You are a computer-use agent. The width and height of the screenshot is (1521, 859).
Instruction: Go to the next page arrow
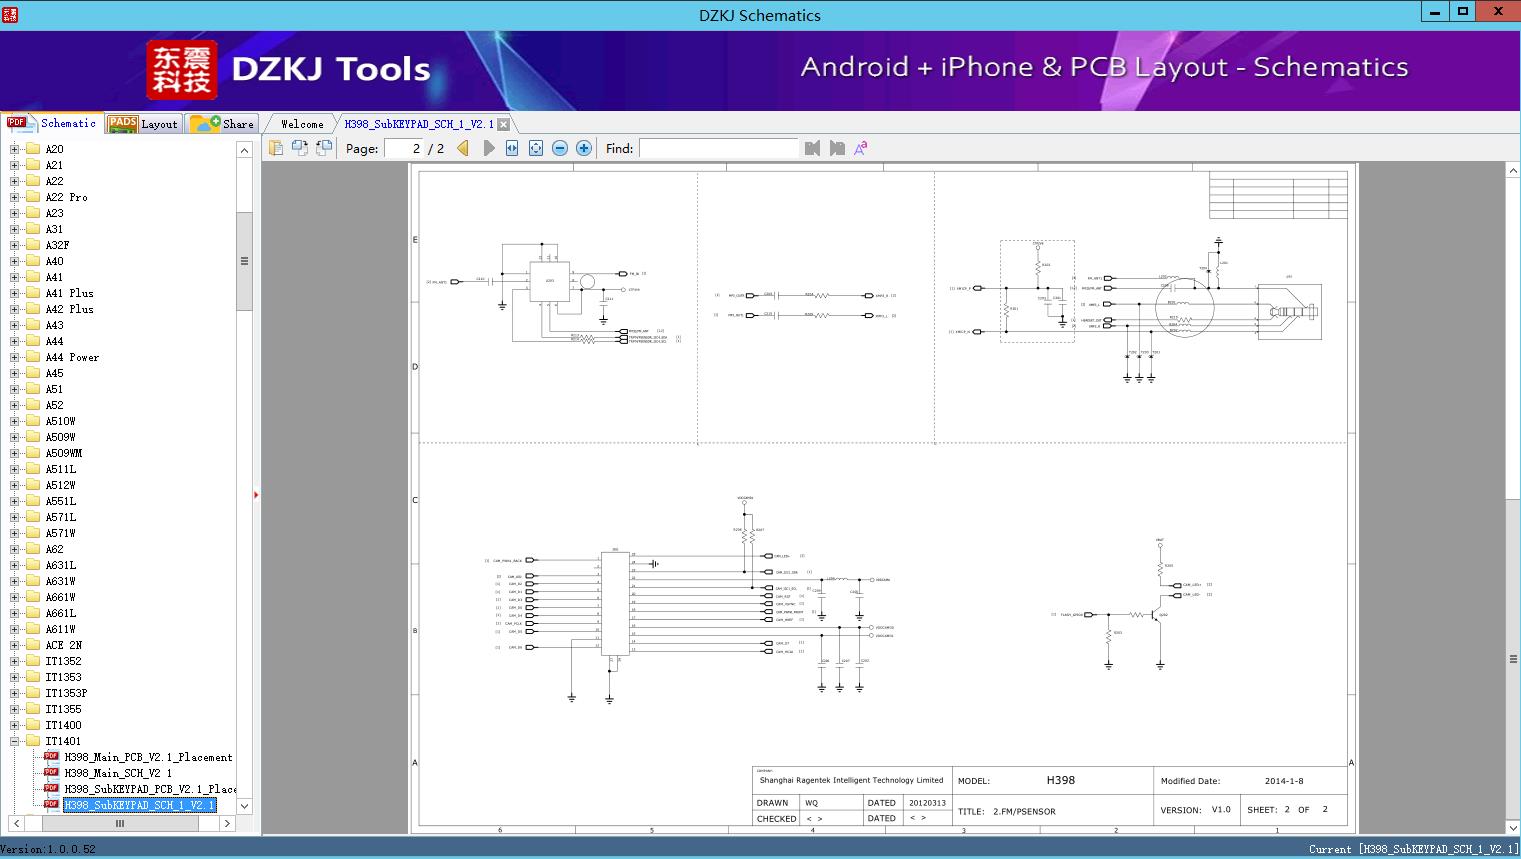pos(488,148)
